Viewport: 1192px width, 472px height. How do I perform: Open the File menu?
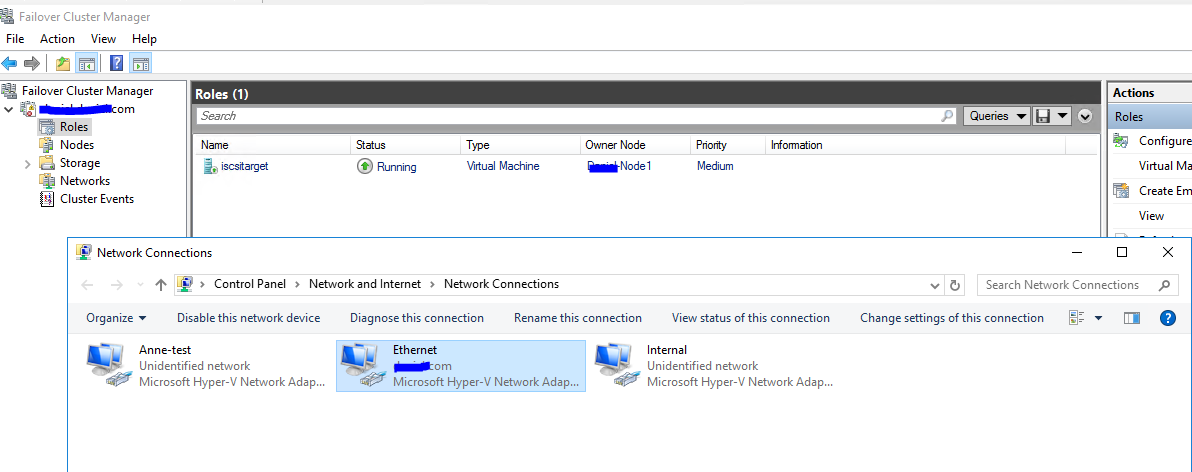pyautogui.click(x=15, y=39)
